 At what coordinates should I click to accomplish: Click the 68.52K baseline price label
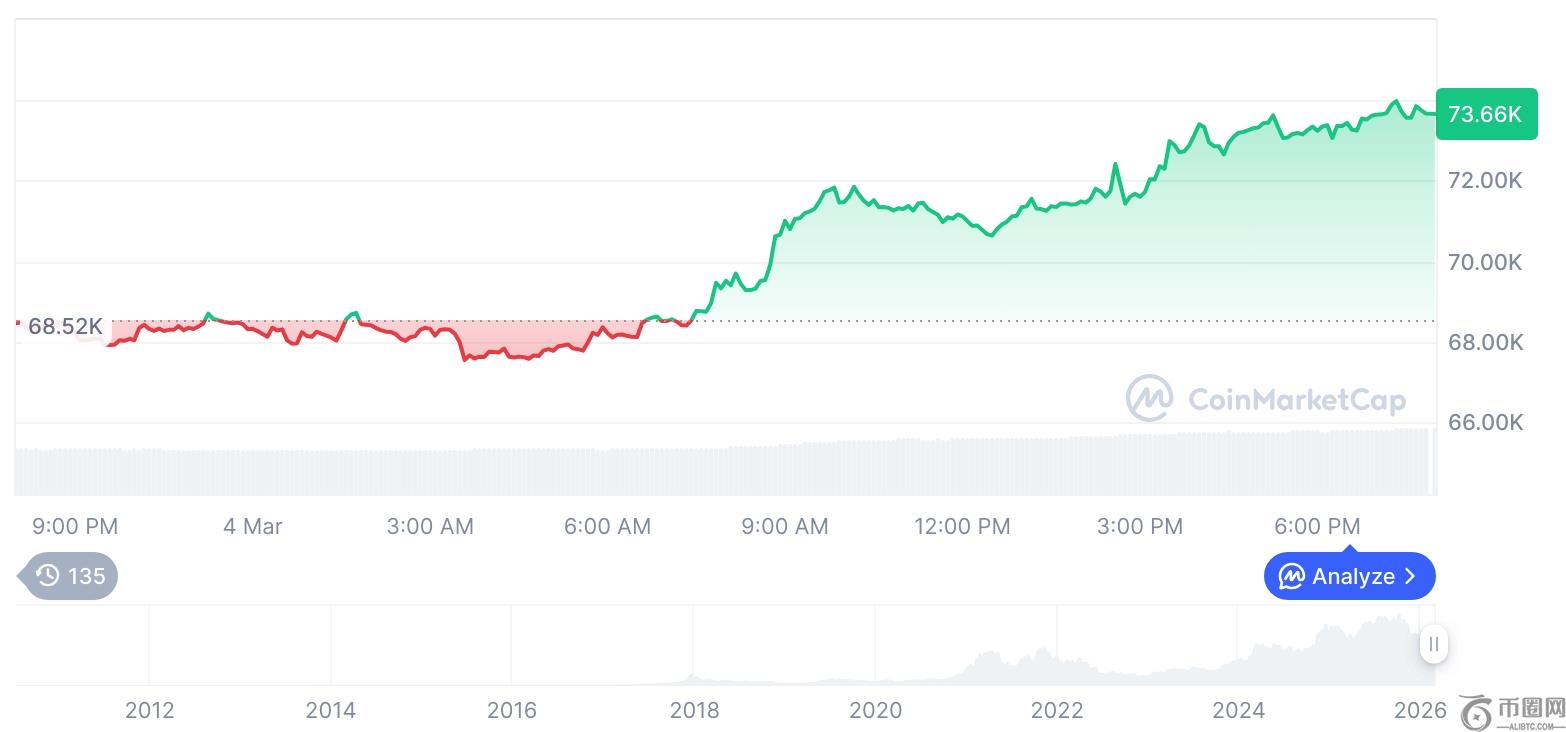point(65,326)
